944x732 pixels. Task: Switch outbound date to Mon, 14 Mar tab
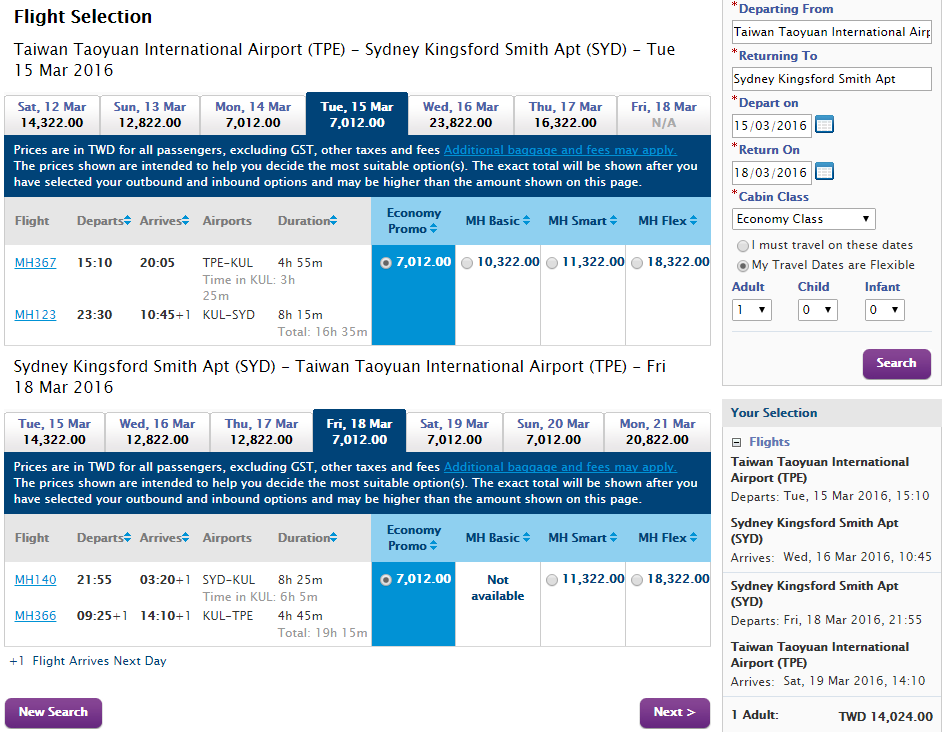click(x=253, y=115)
